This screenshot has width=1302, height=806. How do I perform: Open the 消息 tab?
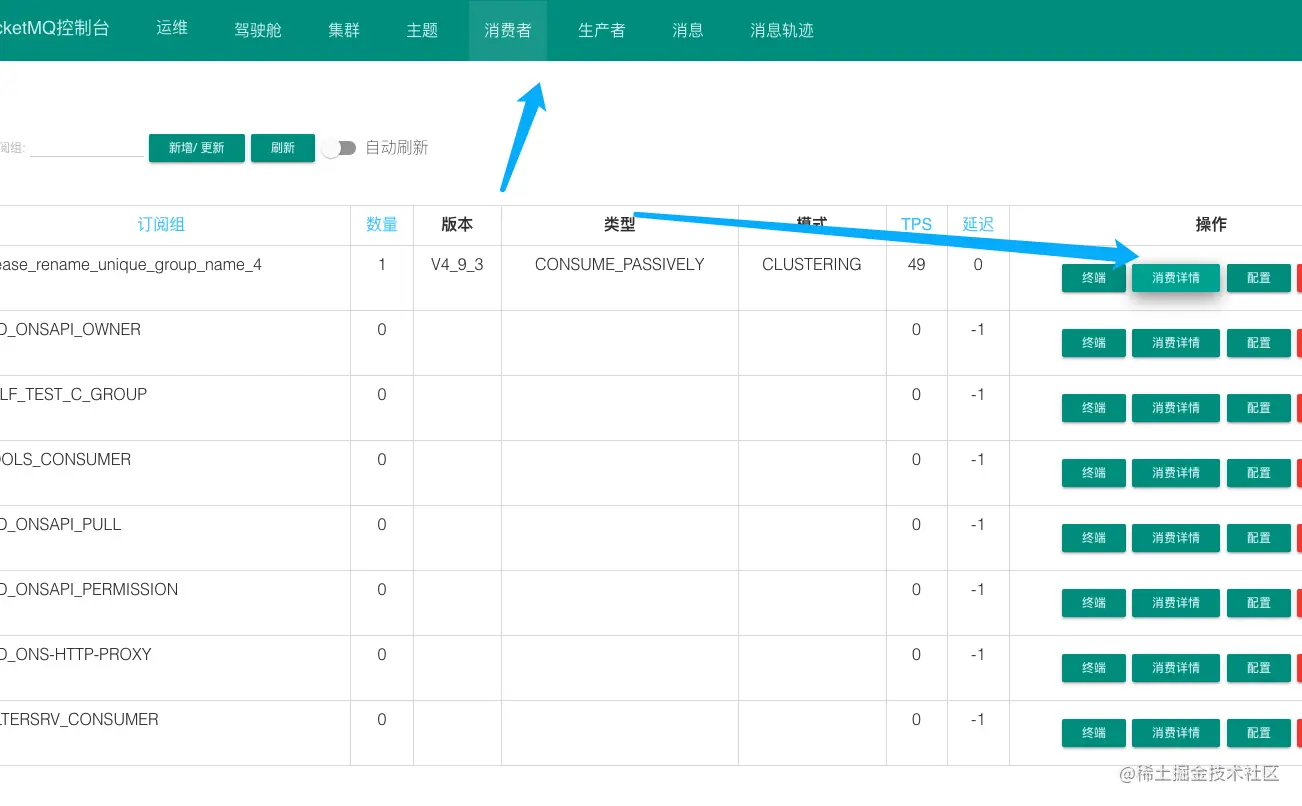point(688,30)
